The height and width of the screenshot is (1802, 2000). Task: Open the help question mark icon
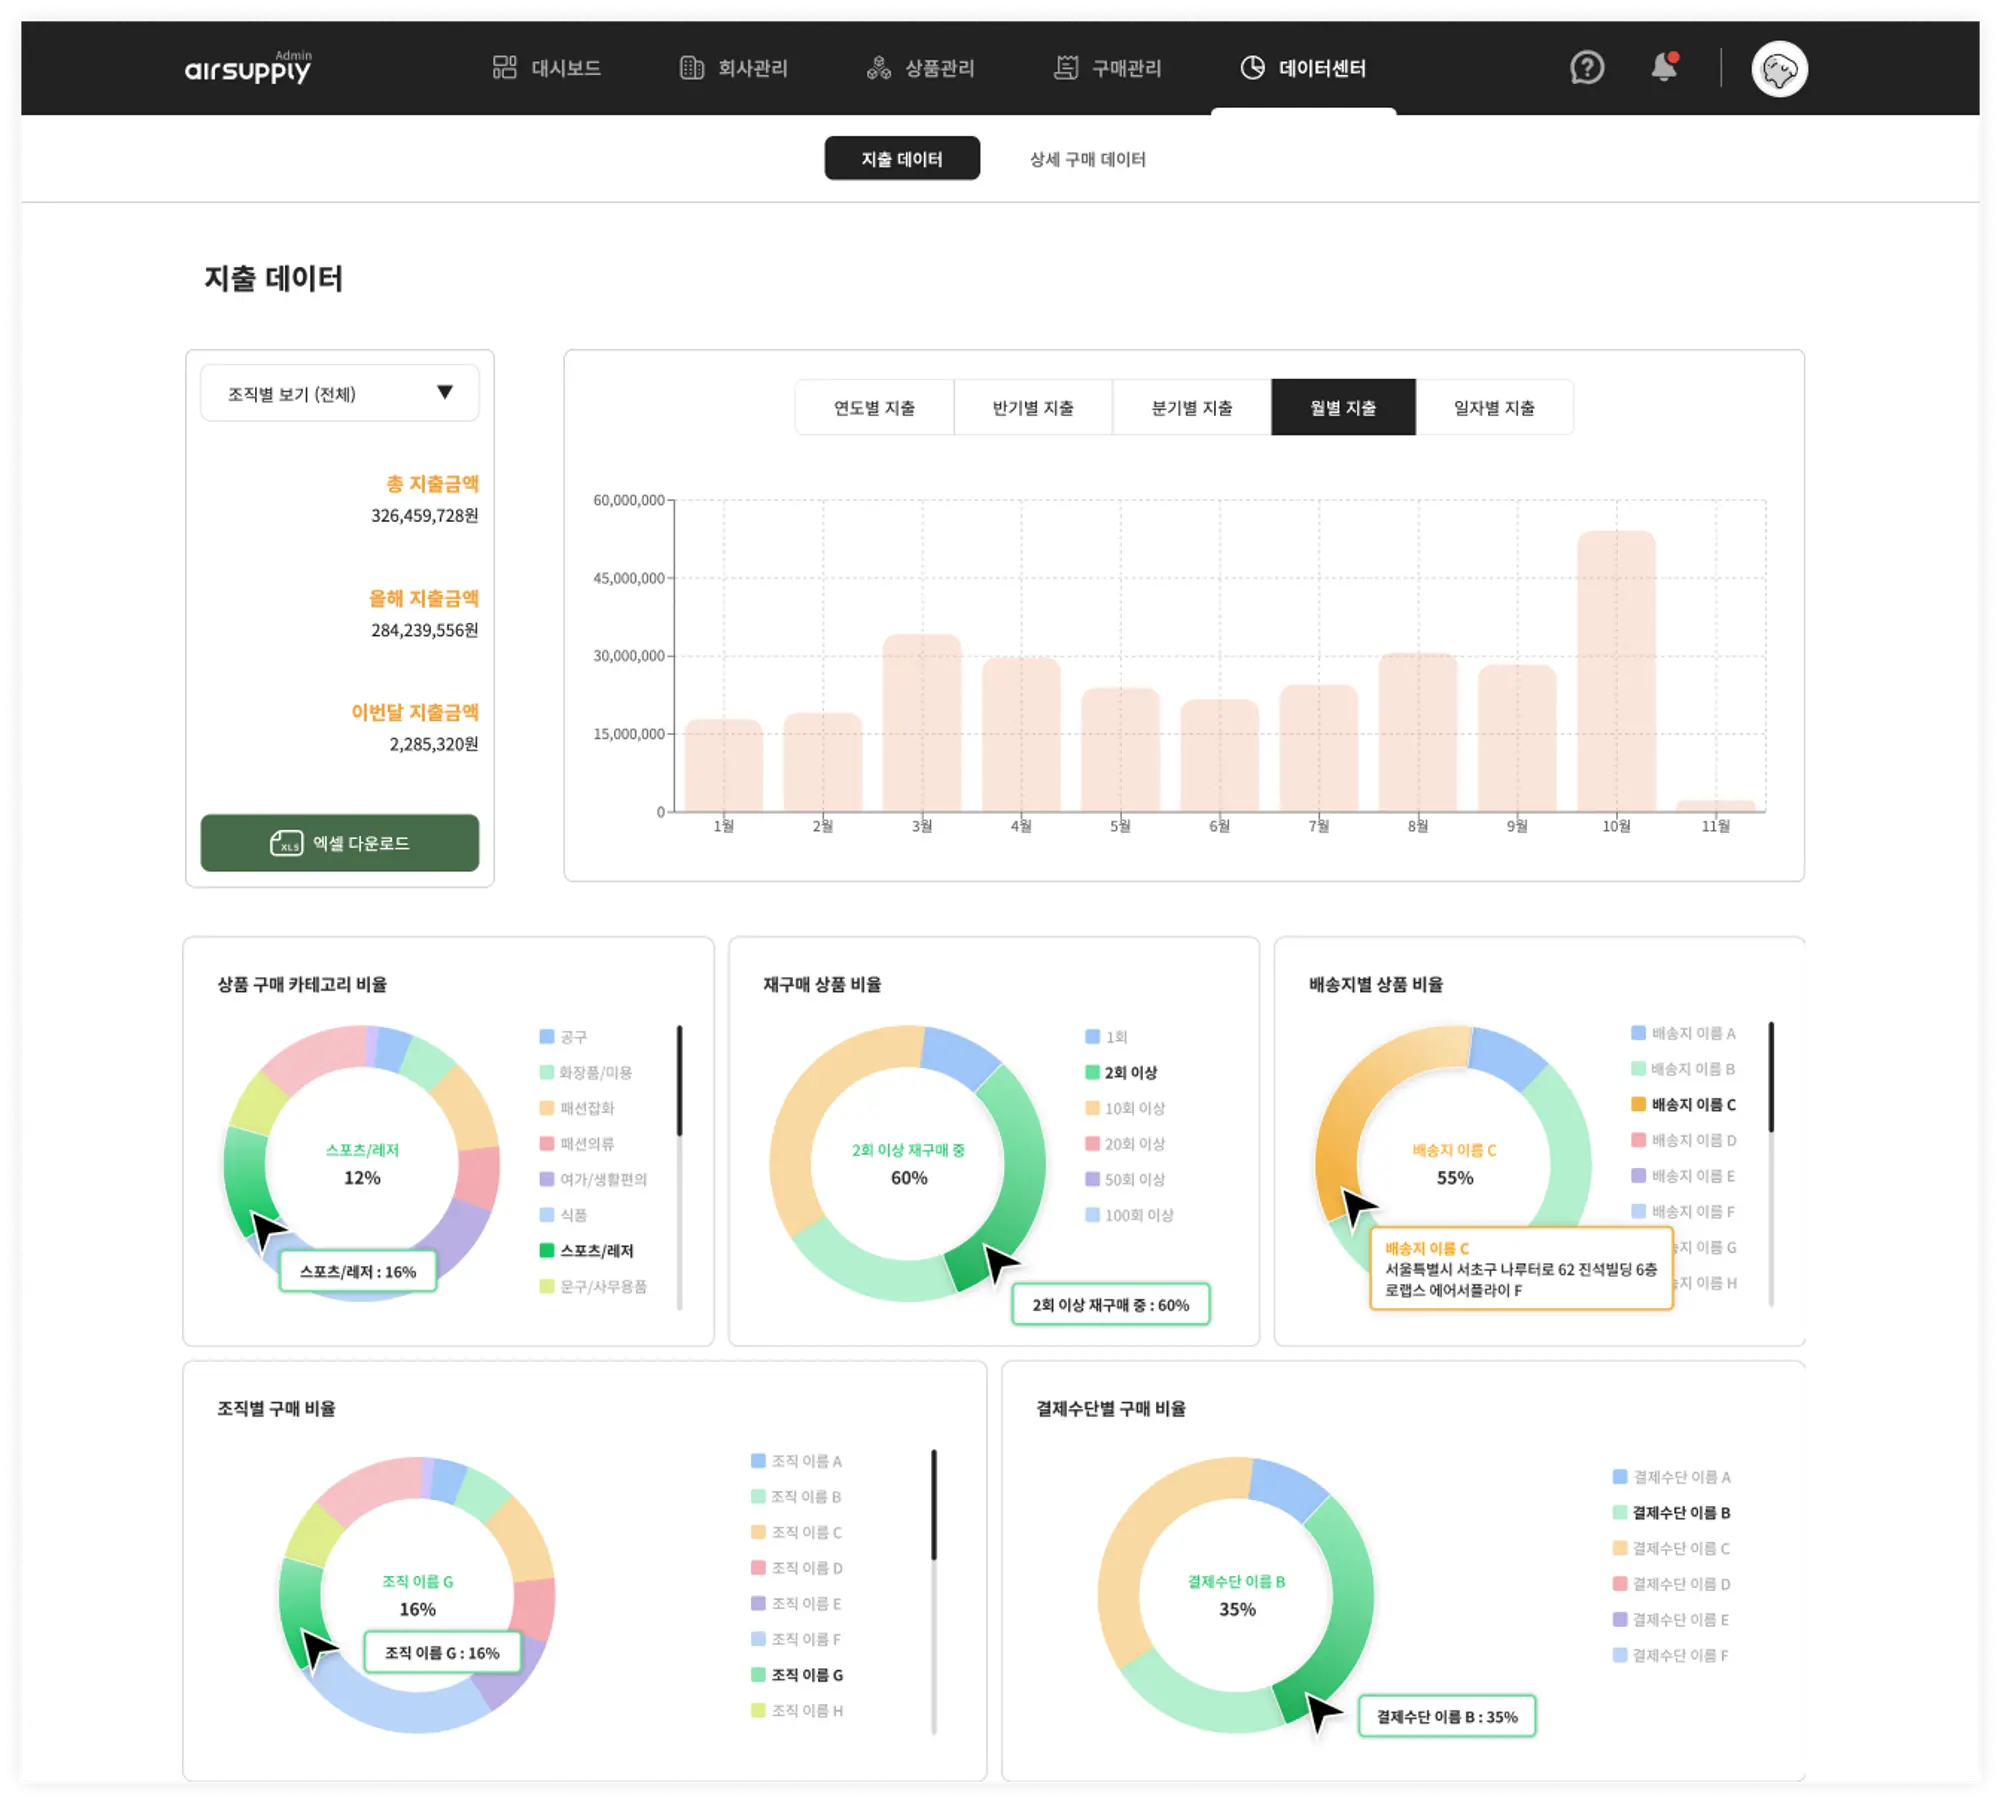(1587, 68)
